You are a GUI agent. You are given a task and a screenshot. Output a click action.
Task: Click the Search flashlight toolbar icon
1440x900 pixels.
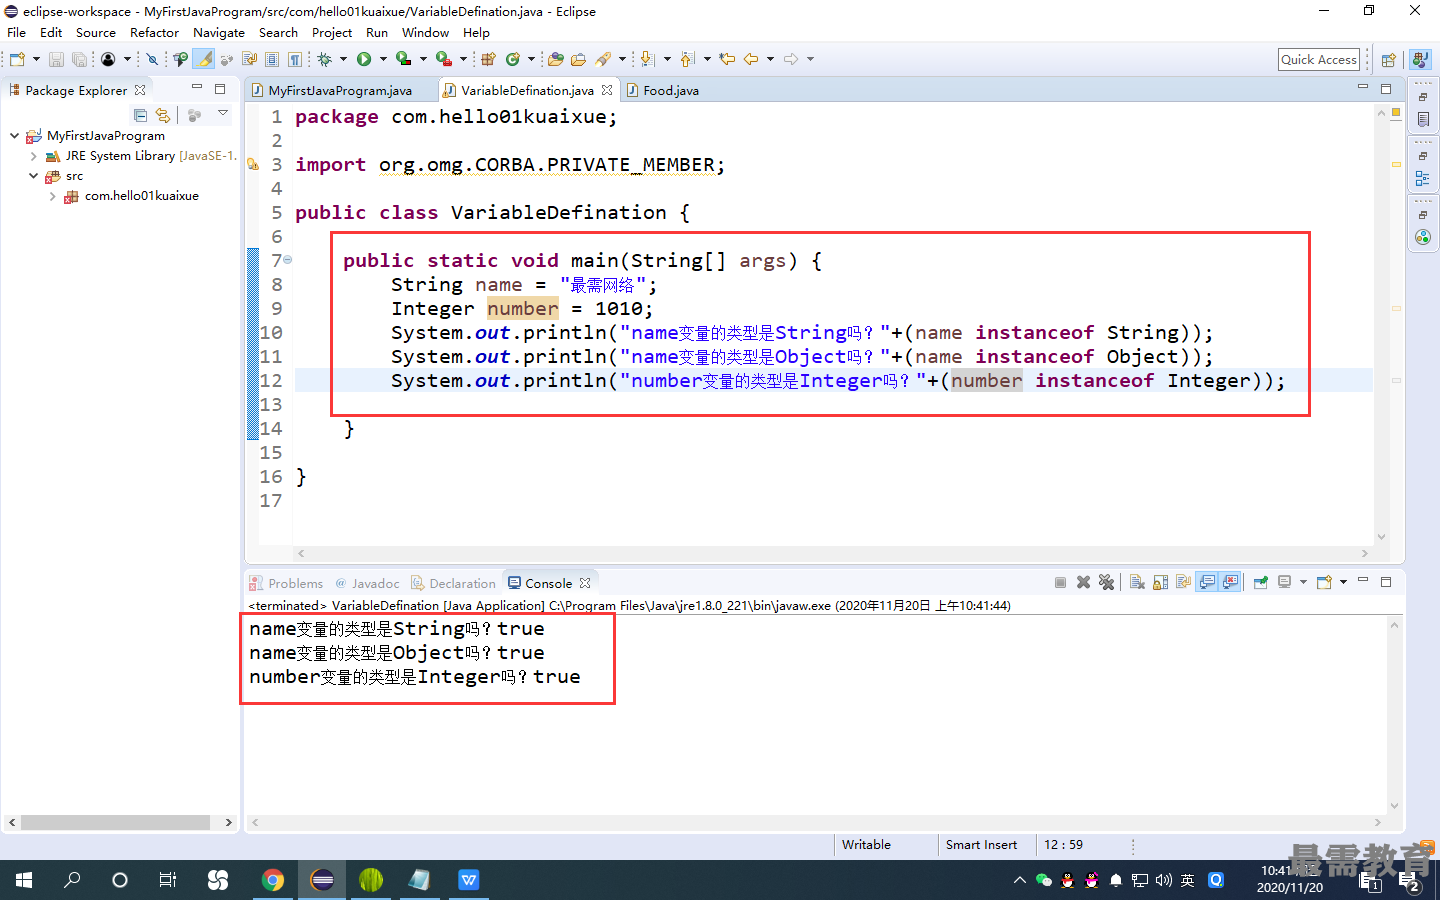tap(602, 59)
